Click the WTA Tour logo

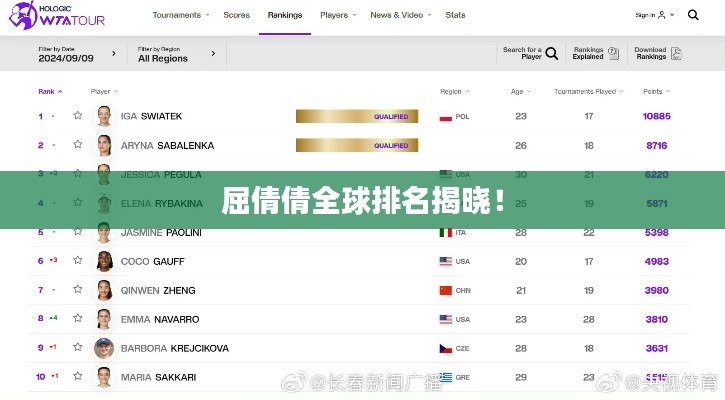pos(57,15)
